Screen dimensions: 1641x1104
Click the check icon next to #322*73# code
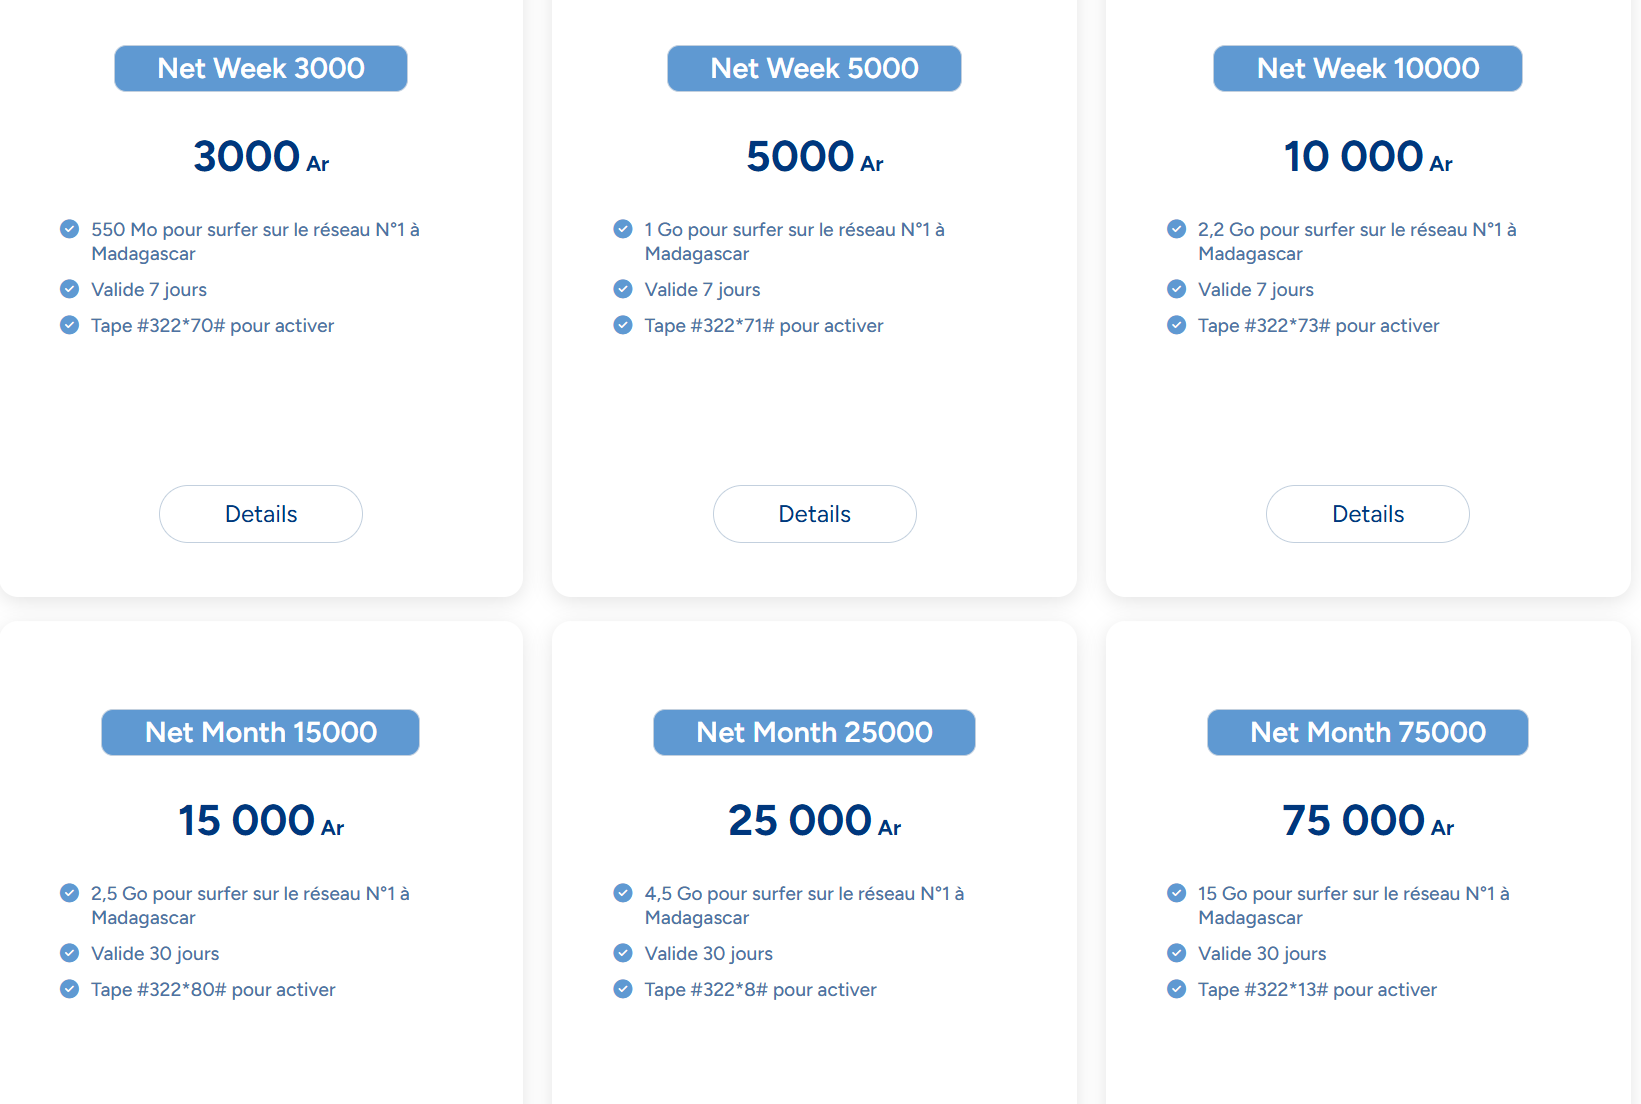[1177, 325]
